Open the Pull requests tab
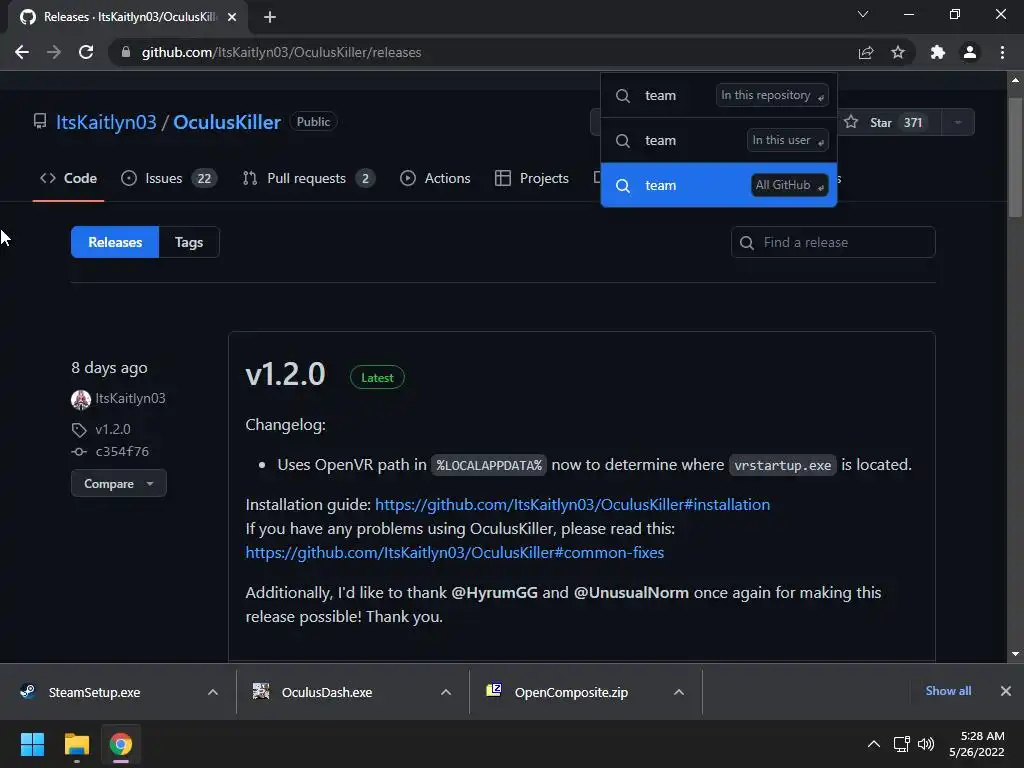Screen dimensions: 1024x768 click(308, 178)
